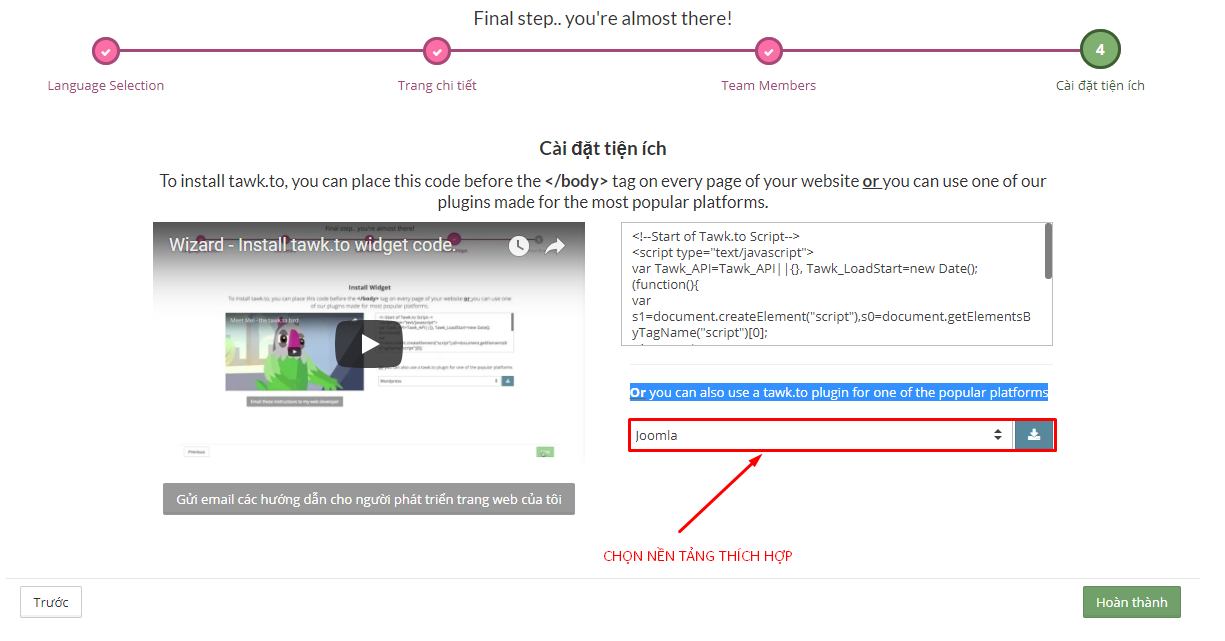The width and height of the screenshot is (1225, 641).
Task: Click the Language Selection step checkmark circle
Action: [105, 51]
